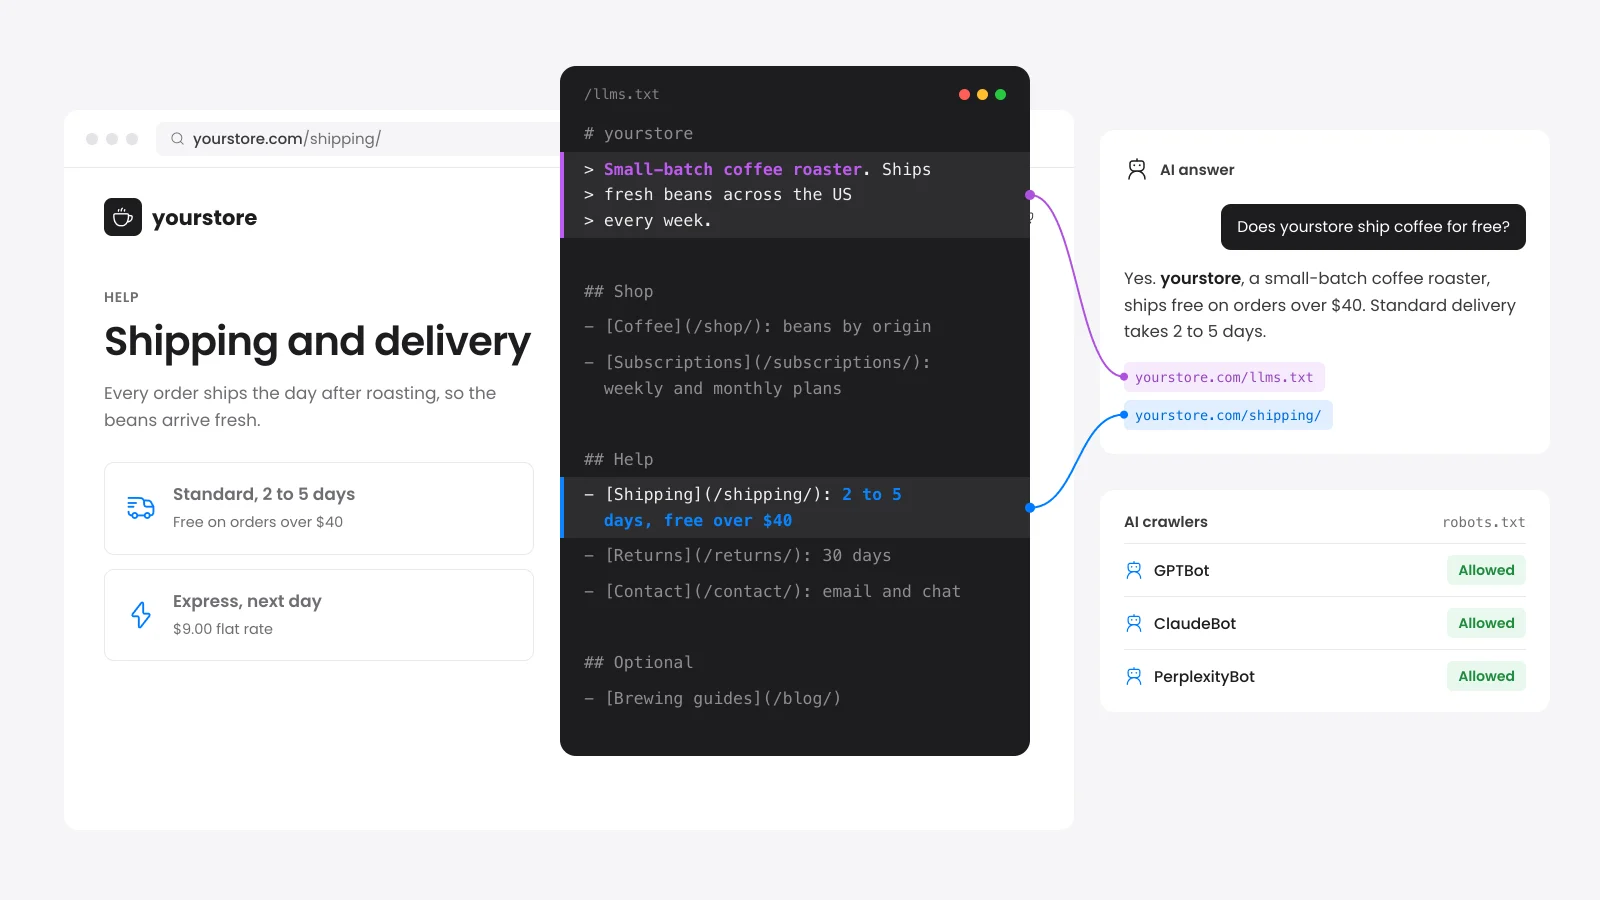Click the robots.txt label in AI crawlers
This screenshot has height=900, width=1600.
point(1484,522)
